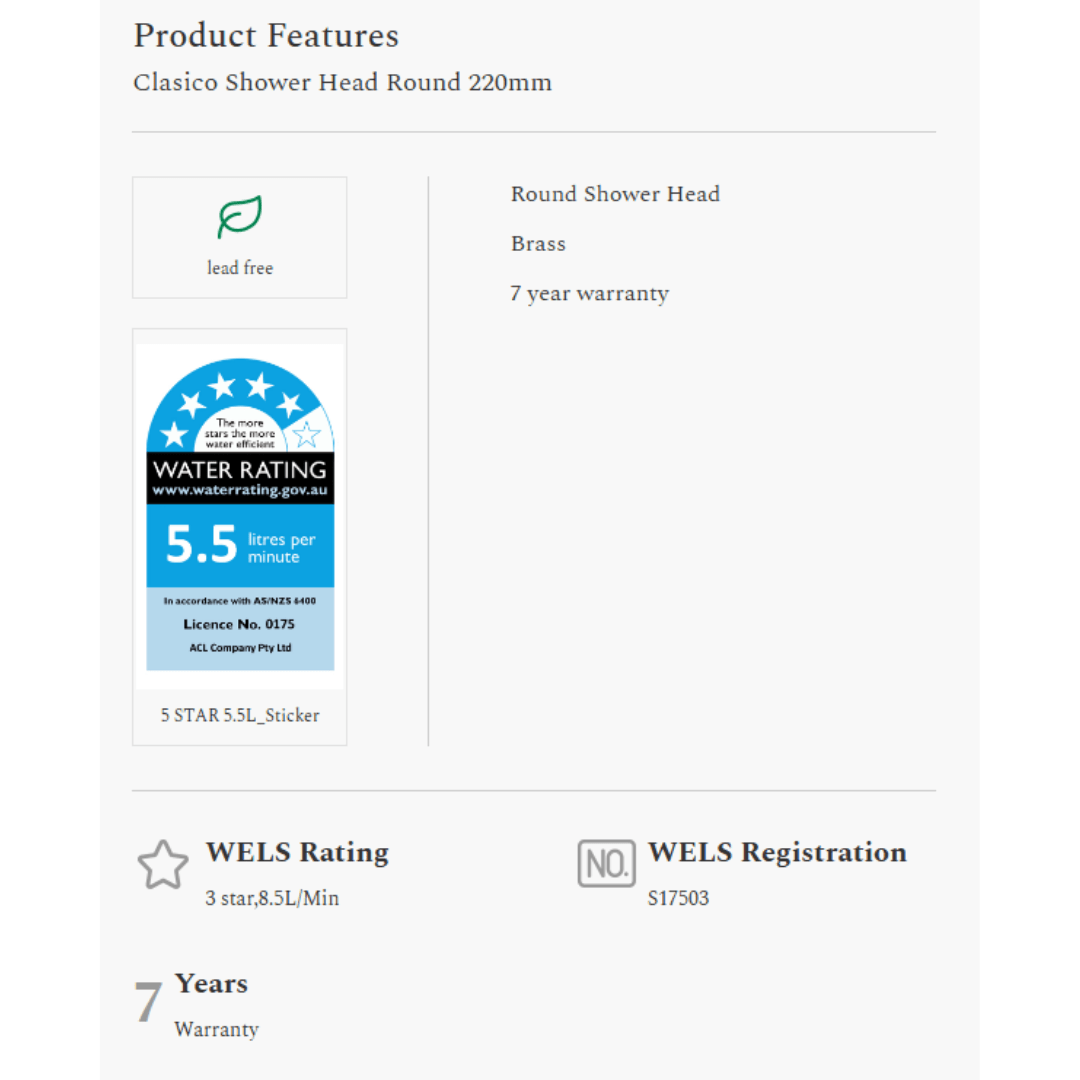Click "Clasico Shower Head Round 220mm" subtitle
1080x1080 pixels.
point(342,82)
